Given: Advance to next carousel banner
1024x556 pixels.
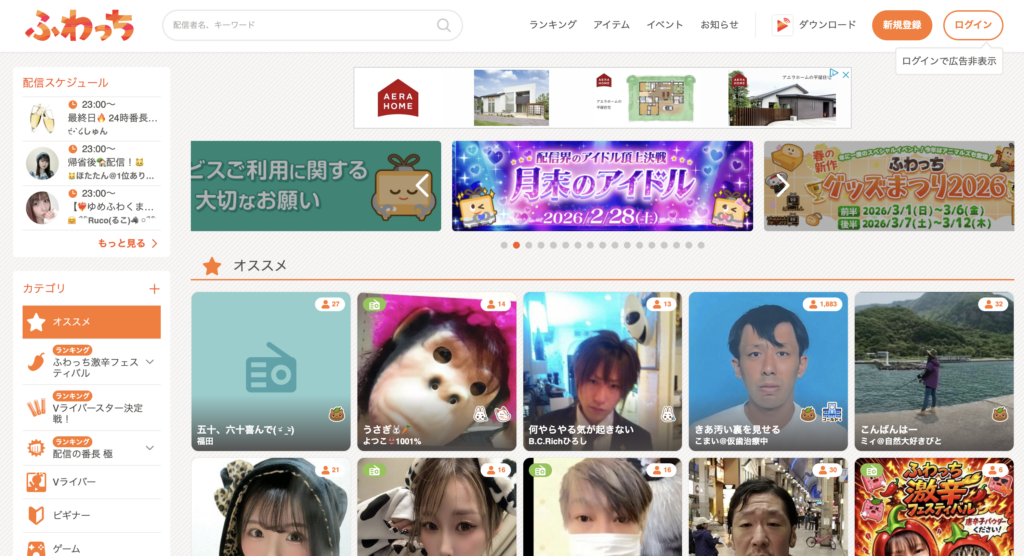Looking at the screenshot, I should 783,185.
